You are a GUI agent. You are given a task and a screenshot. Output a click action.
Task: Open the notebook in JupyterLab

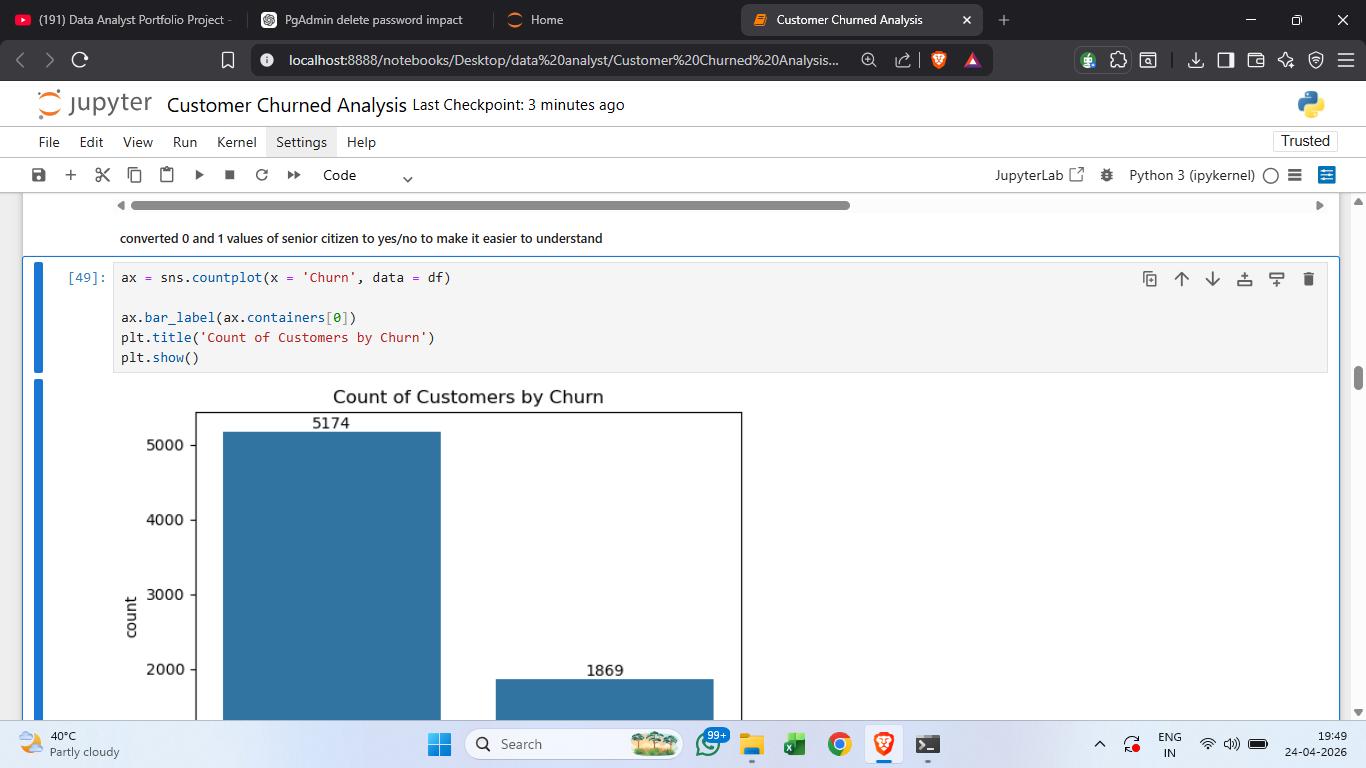pyautogui.click(x=1040, y=175)
